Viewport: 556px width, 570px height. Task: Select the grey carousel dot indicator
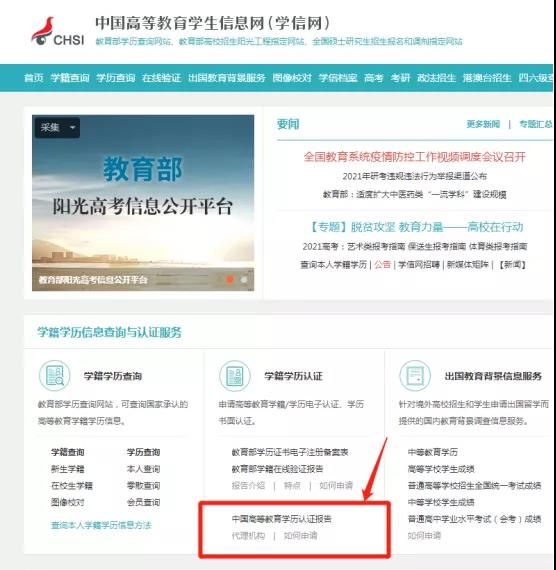tap(244, 280)
